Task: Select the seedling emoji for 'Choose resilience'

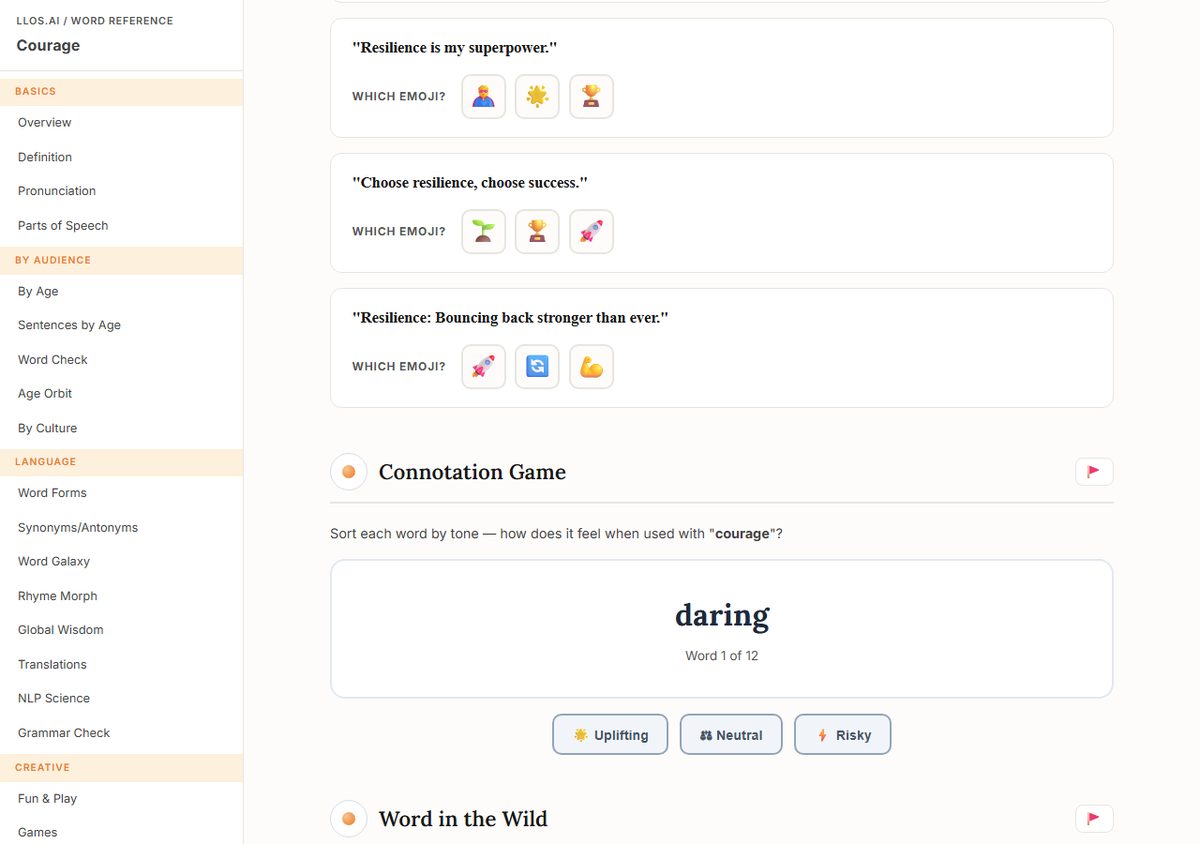Action: [483, 232]
